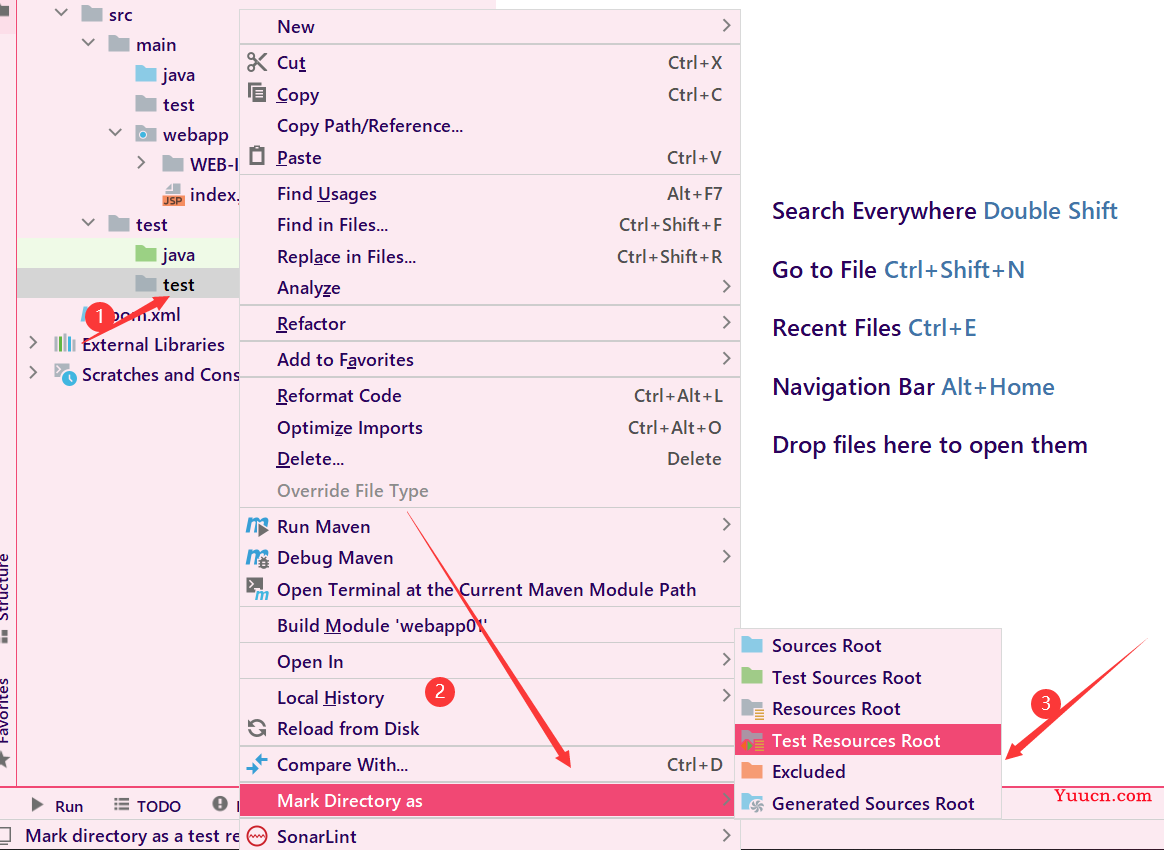
Task: Select the highlighted test folder under test
Action: click(128, 284)
